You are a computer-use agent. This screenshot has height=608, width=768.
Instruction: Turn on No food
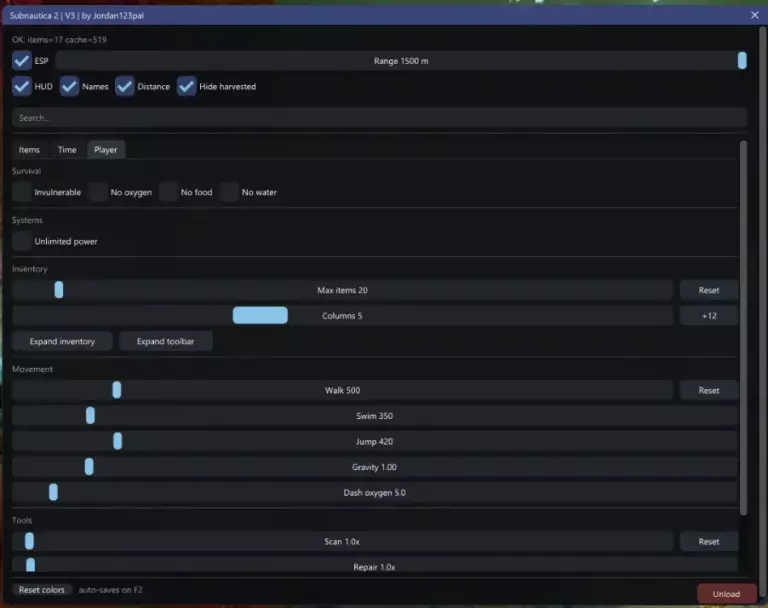(168, 192)
